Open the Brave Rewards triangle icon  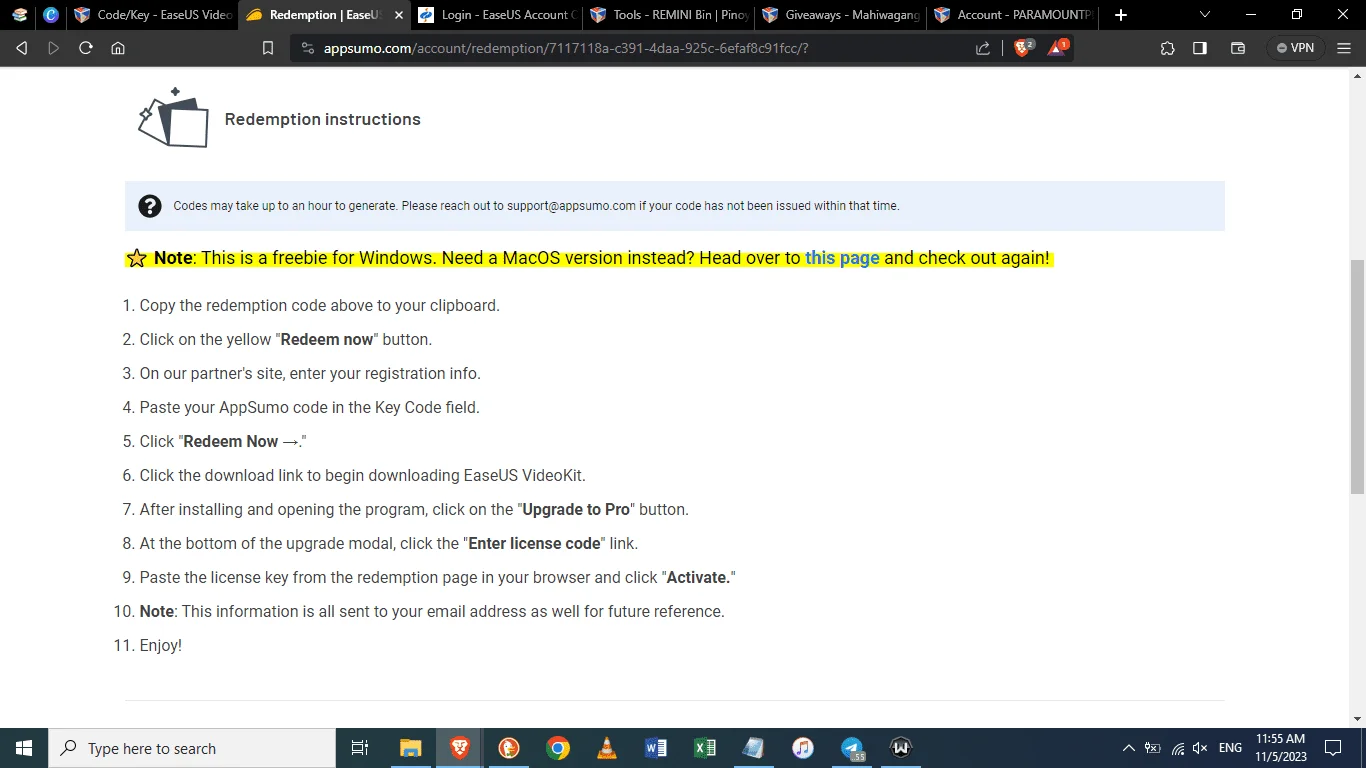tap(1058, 47)
